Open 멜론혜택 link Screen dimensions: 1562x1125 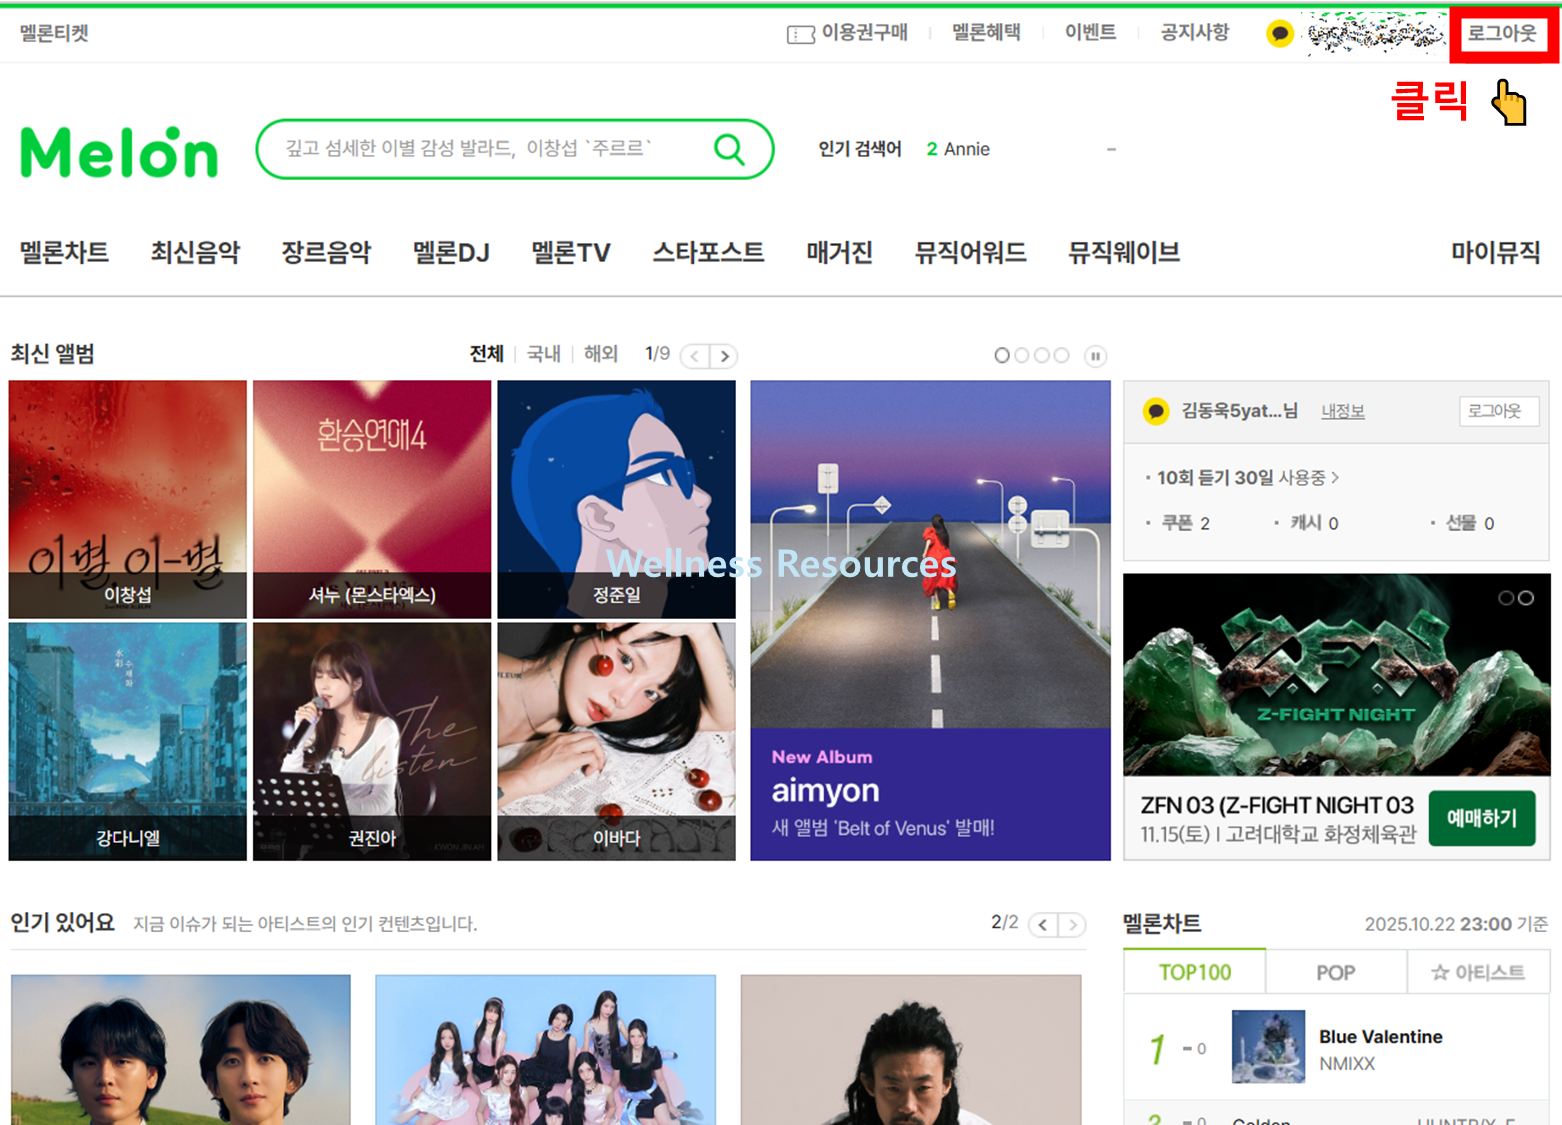coord(986,33)
